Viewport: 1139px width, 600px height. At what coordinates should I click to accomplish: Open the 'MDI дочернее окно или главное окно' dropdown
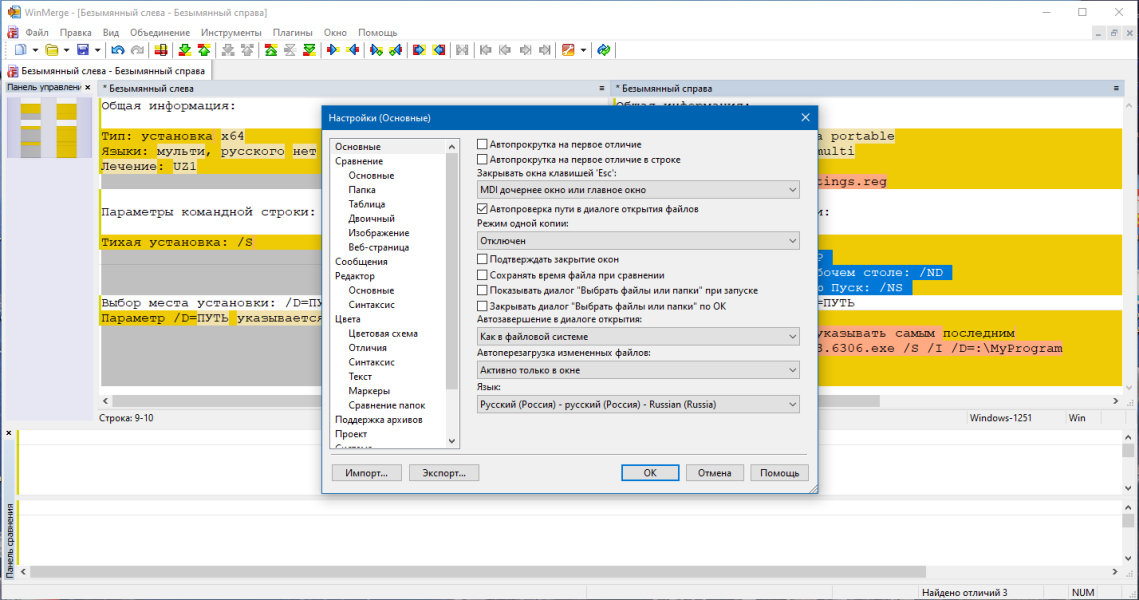[x=638, y=190]
